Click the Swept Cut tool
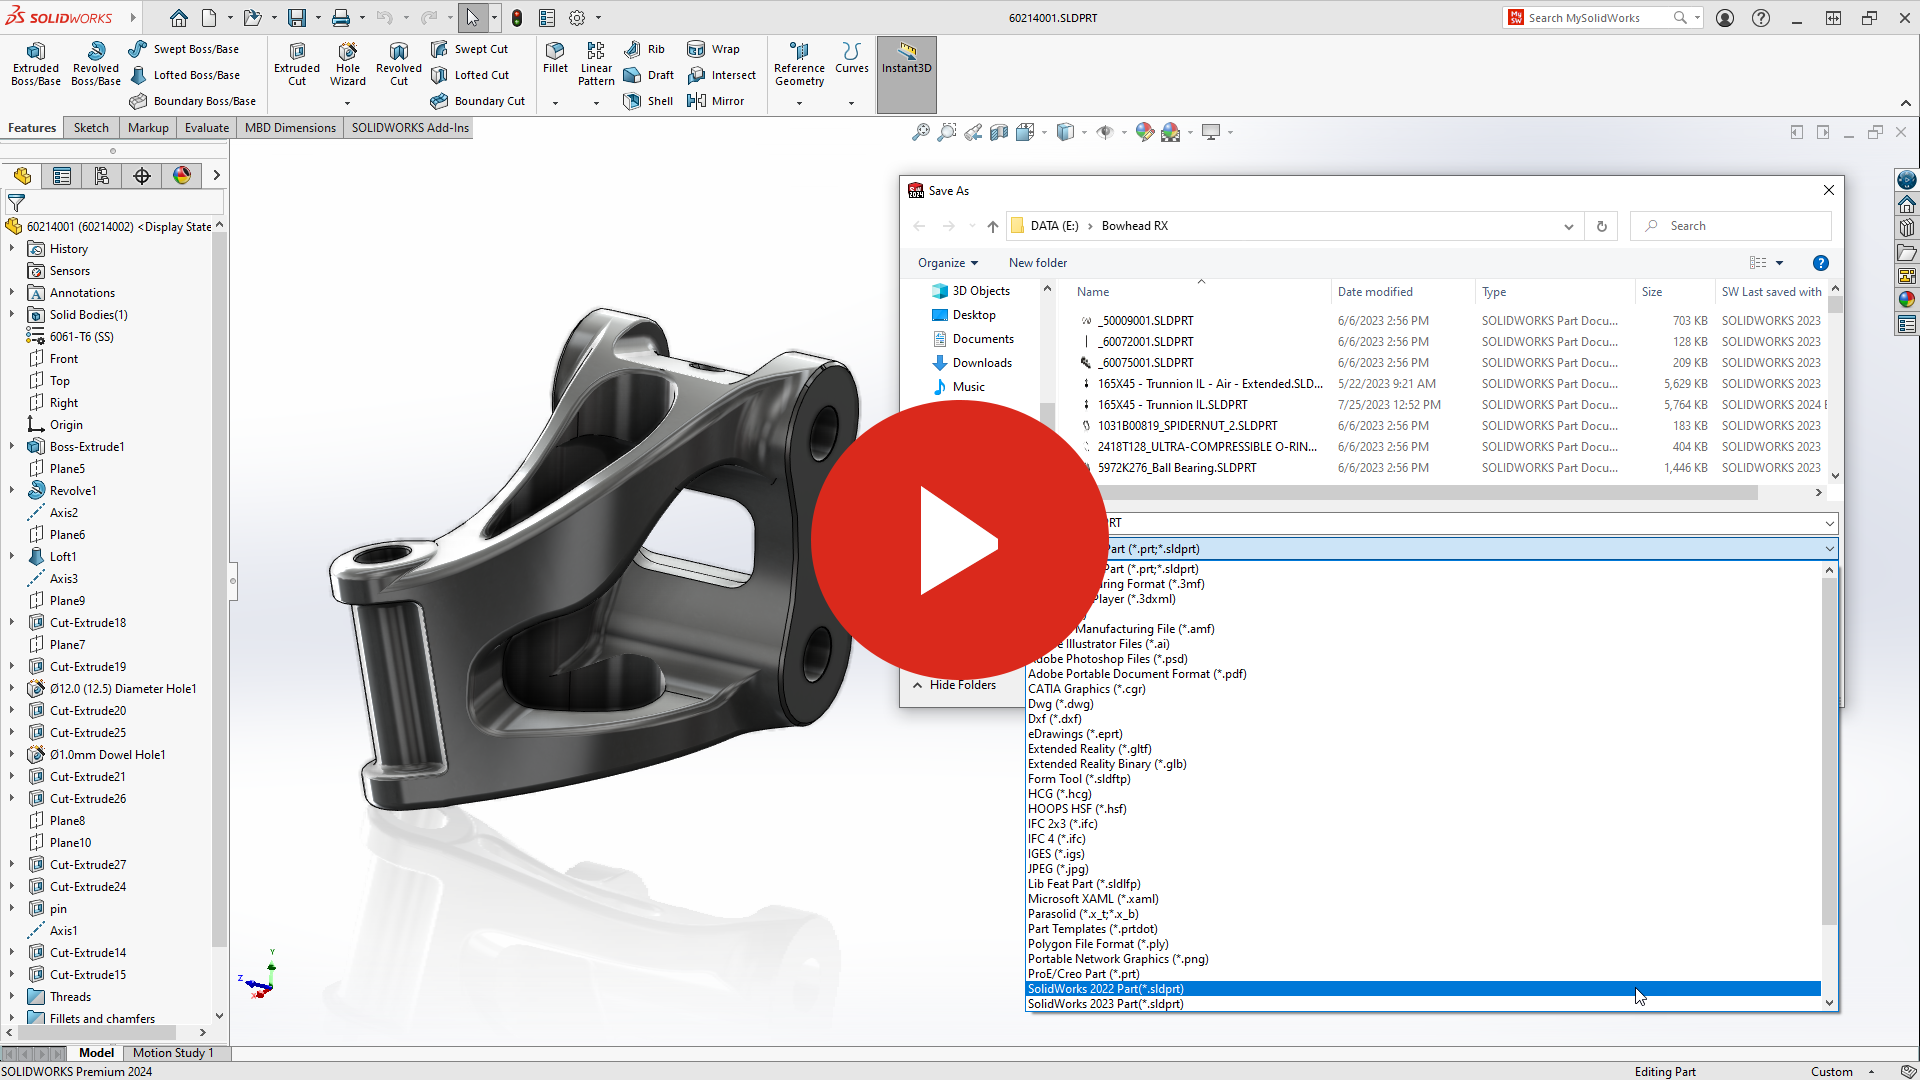This screenshot has width=1920, height=1080. point(469,49)
